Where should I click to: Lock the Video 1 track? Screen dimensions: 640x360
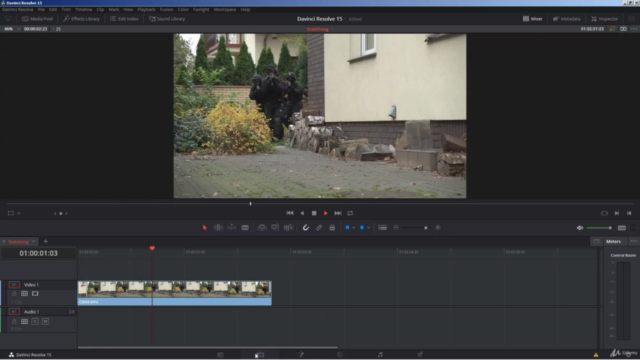tap(14, 293)
